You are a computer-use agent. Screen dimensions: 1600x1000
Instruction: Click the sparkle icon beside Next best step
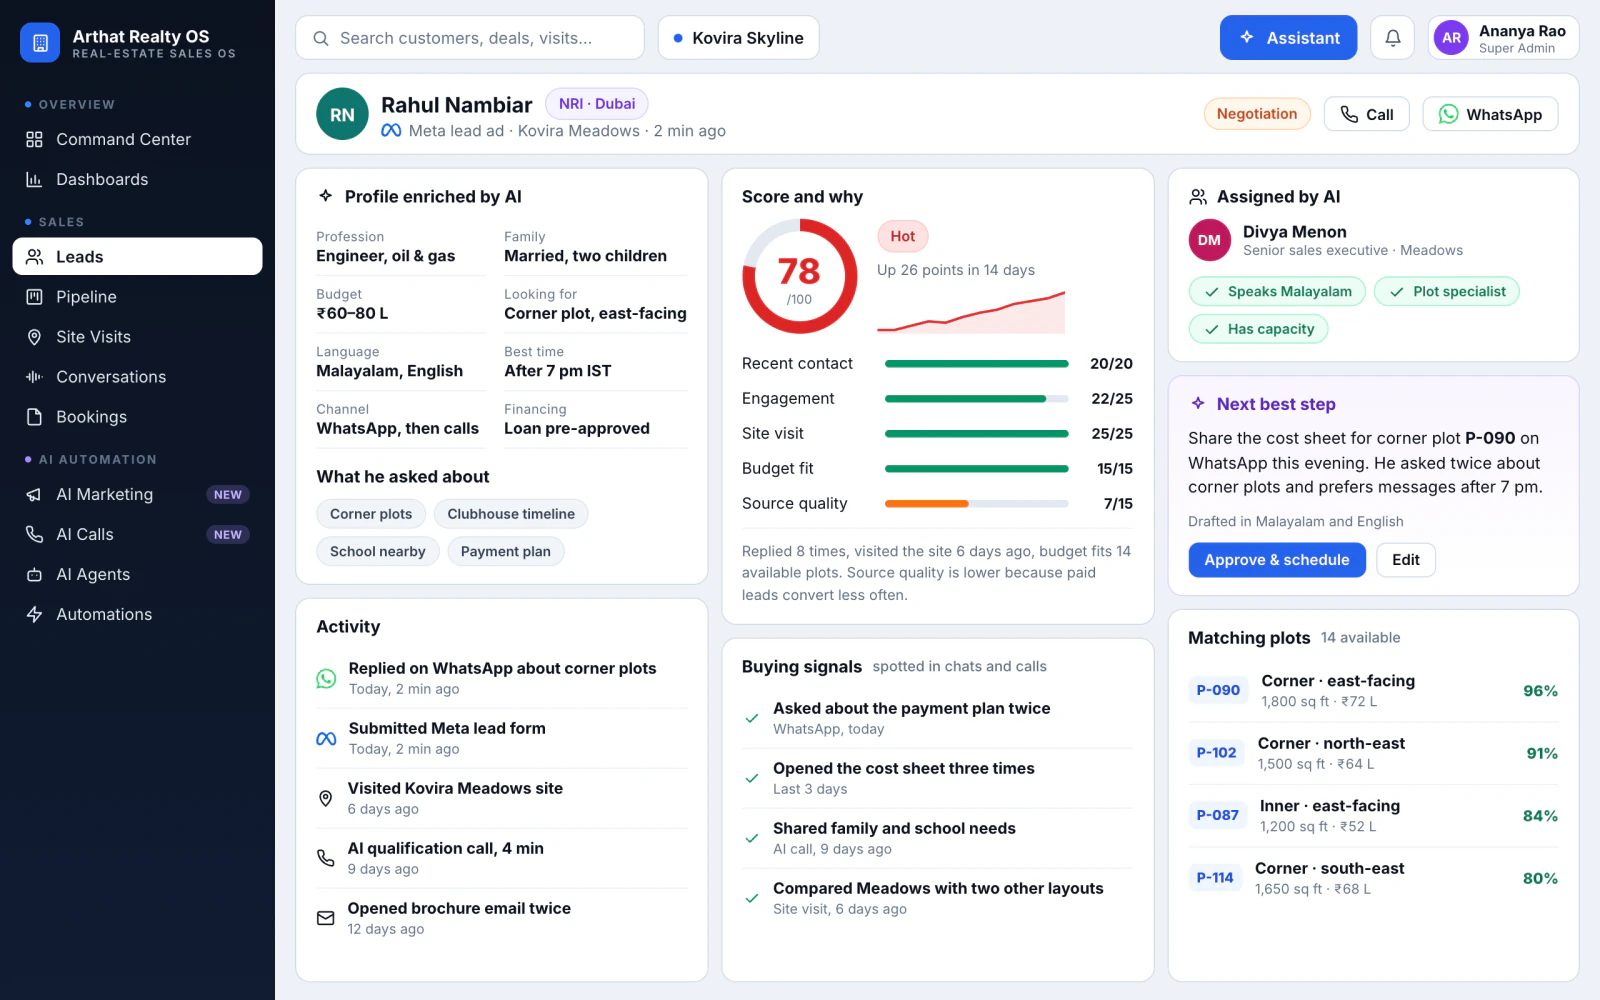(x=1198, y=403)
